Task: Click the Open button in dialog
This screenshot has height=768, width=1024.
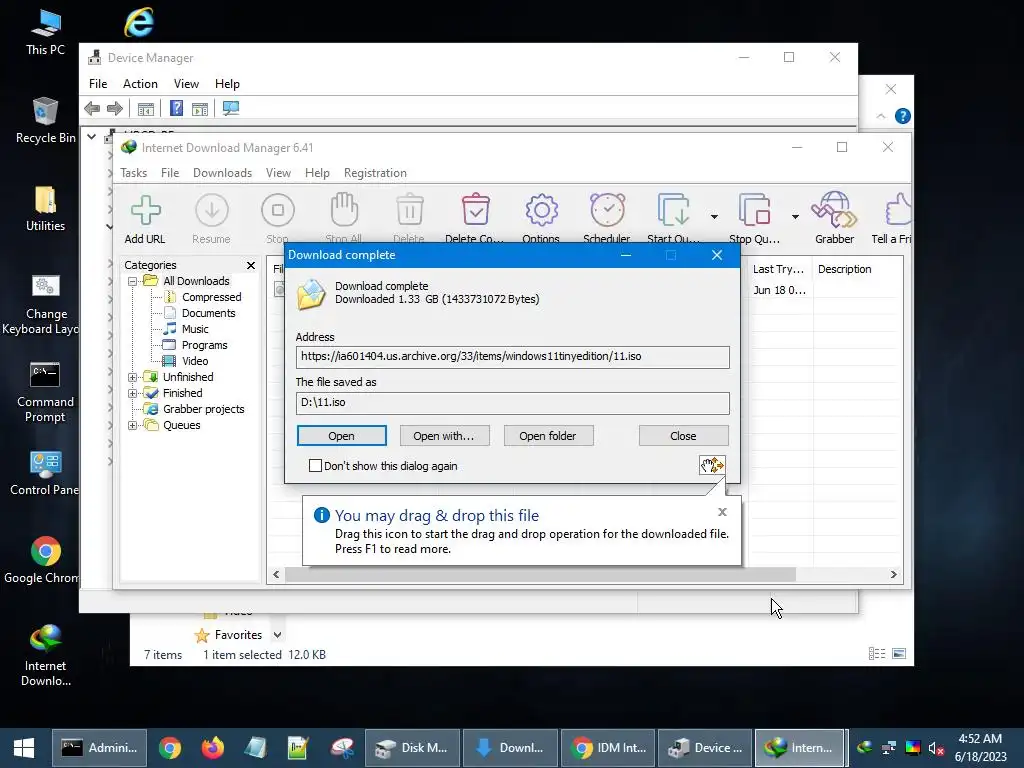Action: (x=342, y=436)
